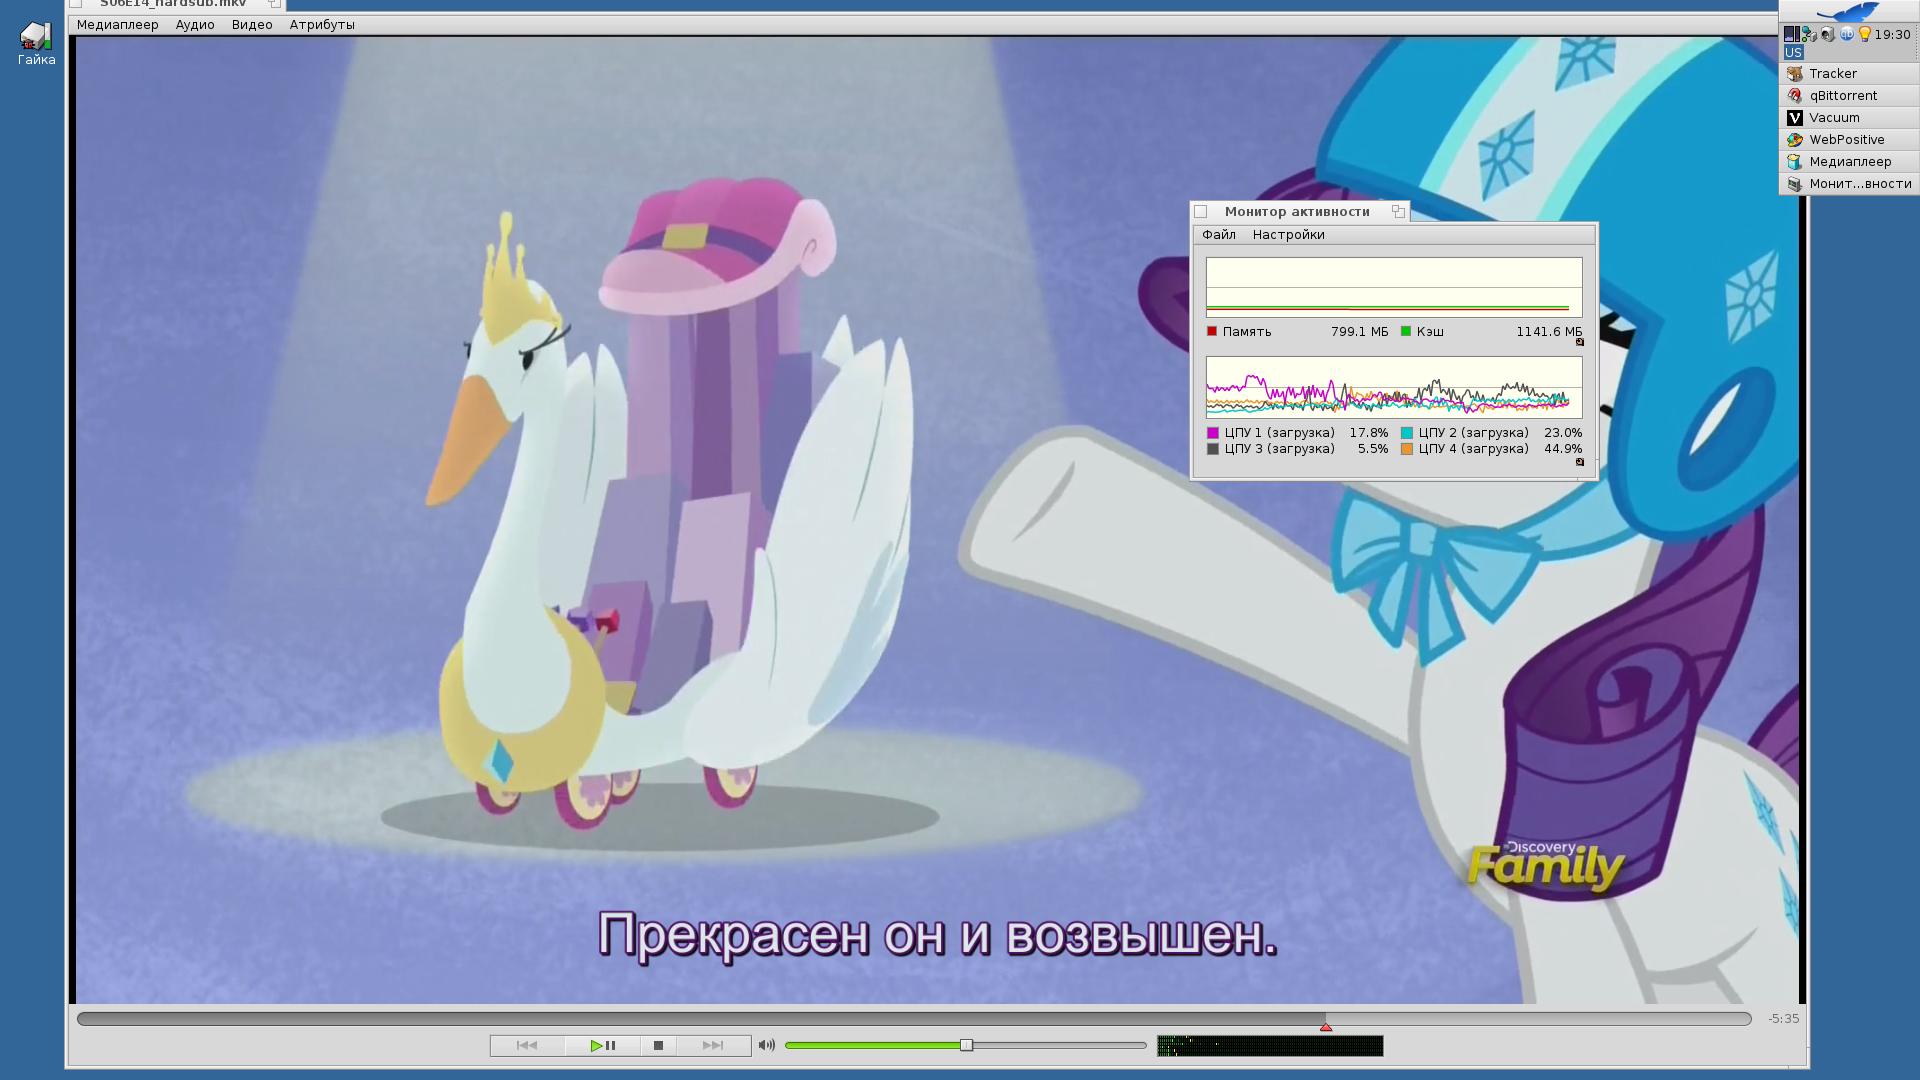The height and width of the screenshot is (1080, 1920).
Task: Click the memory usage graph
Action: (x=1394, y=287)
